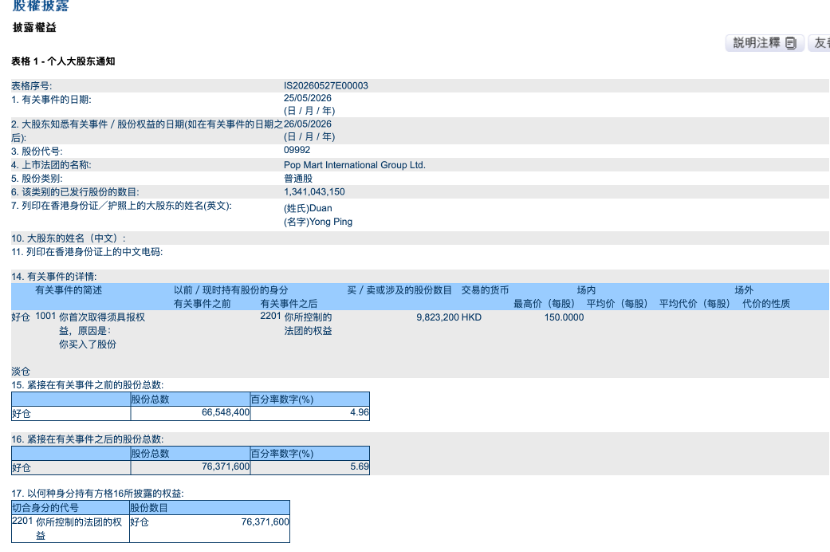830x552 pixels.
Task: Click Pop Mart International Group Ltd. name
Action: pos(355,165)
